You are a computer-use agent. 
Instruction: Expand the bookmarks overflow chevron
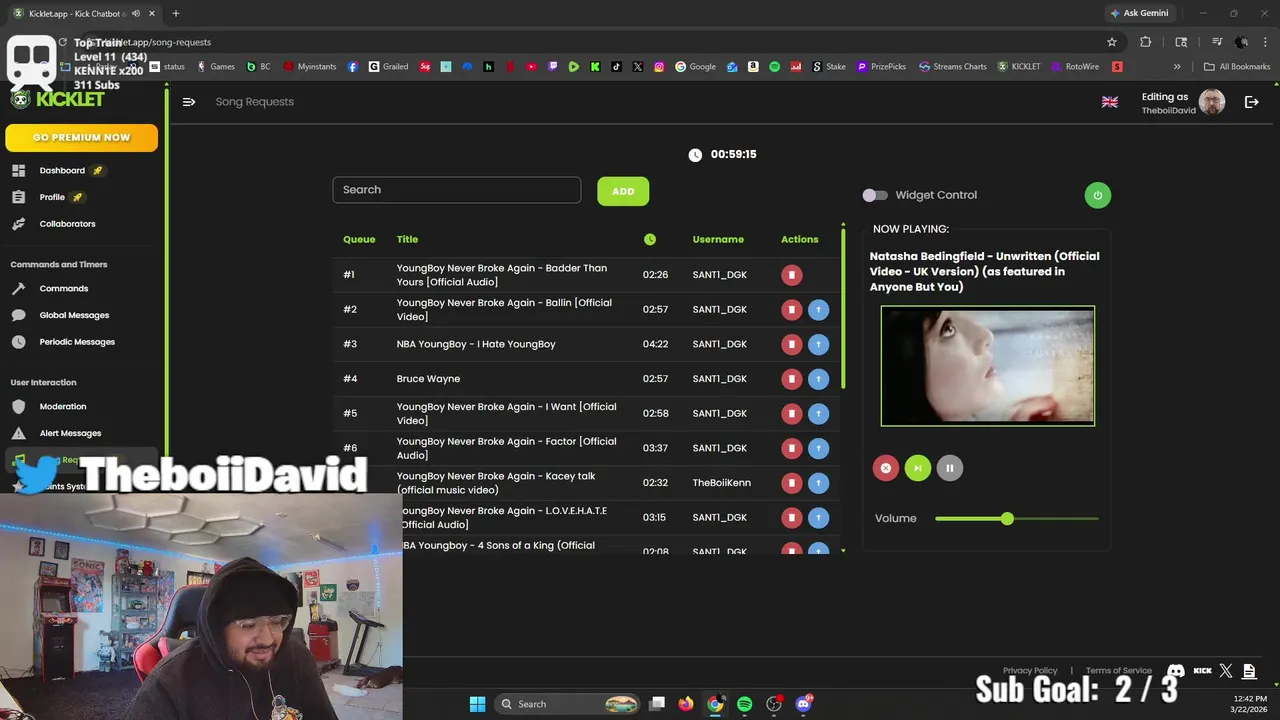click(1177, 67)
